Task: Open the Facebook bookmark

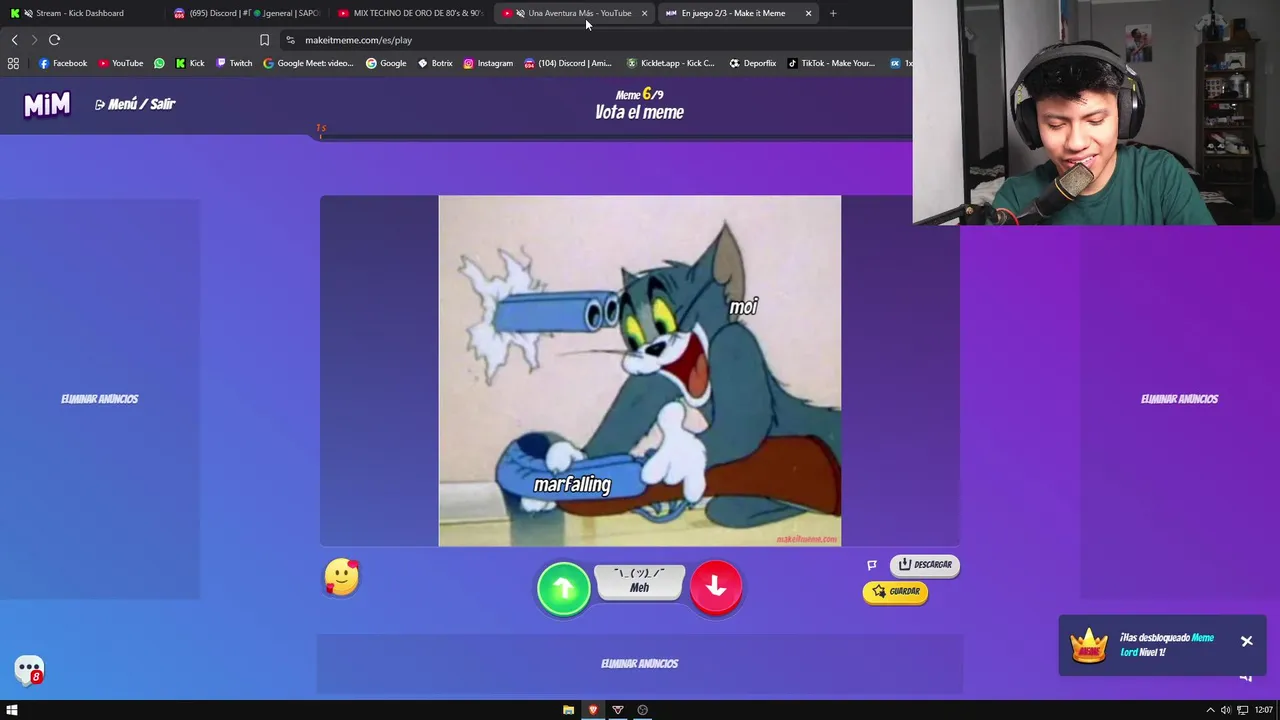Action: pos(63,63)
